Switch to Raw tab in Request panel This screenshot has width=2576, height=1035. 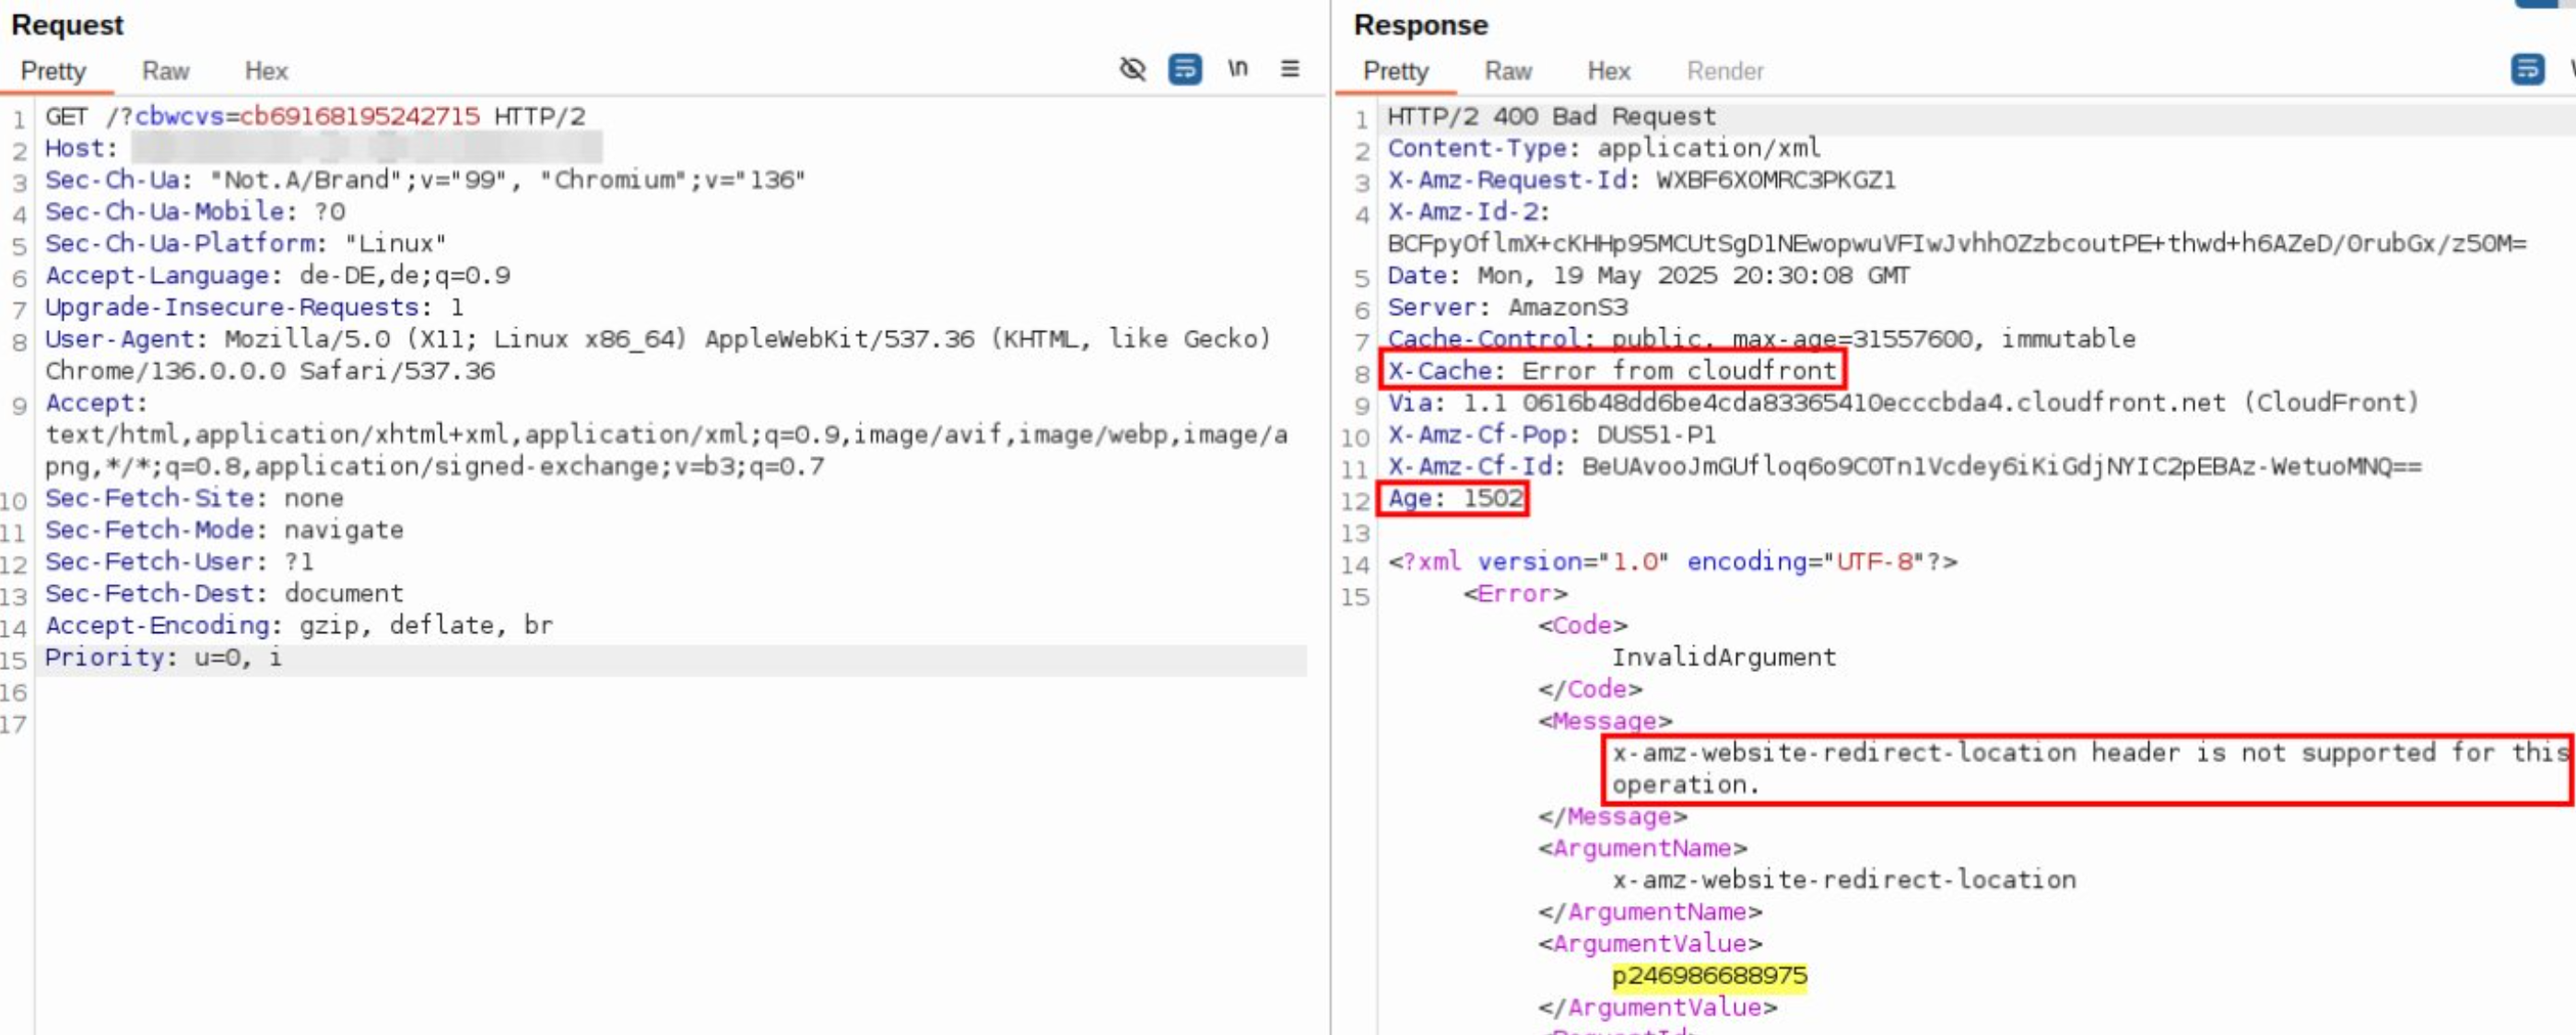[165, 71]
